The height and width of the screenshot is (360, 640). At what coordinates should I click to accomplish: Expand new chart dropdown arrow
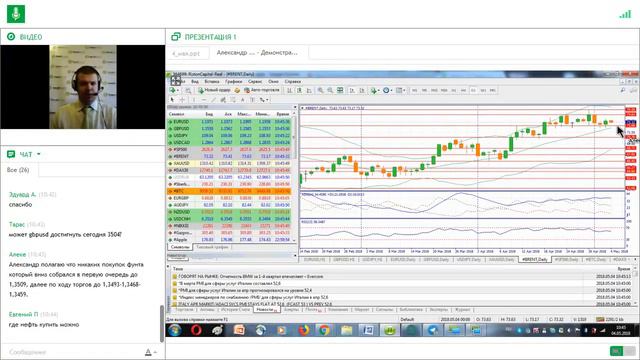(x=178, y=90)
